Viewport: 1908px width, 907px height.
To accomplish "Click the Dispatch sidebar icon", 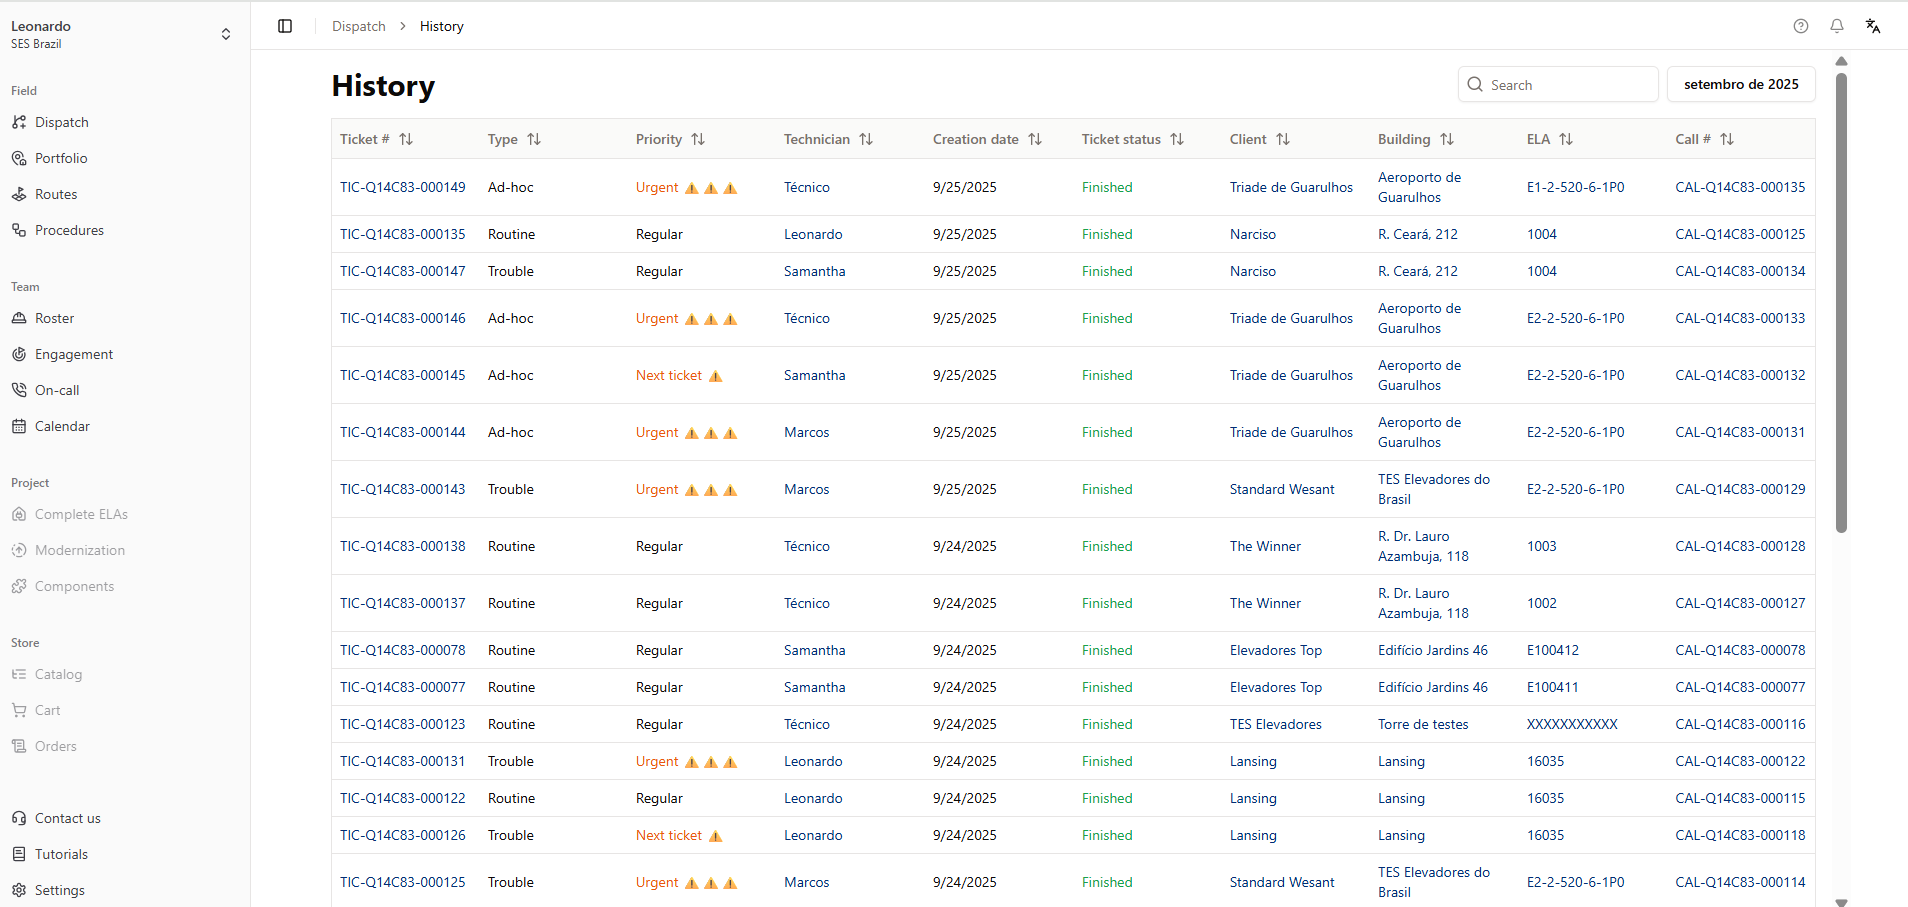I will pyautogui.click(x=19, y=122).
